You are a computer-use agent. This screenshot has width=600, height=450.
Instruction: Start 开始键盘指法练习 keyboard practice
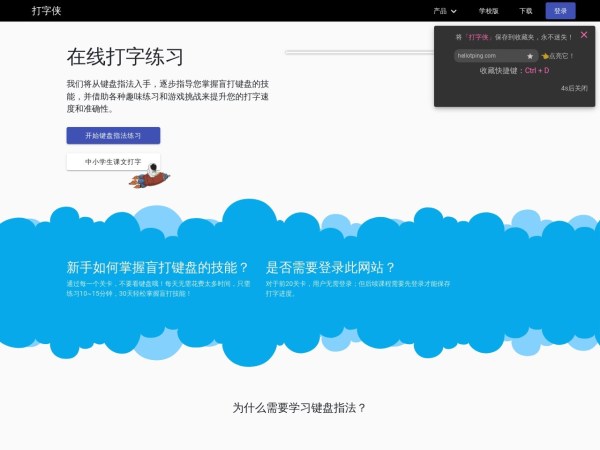pos(113,135)
